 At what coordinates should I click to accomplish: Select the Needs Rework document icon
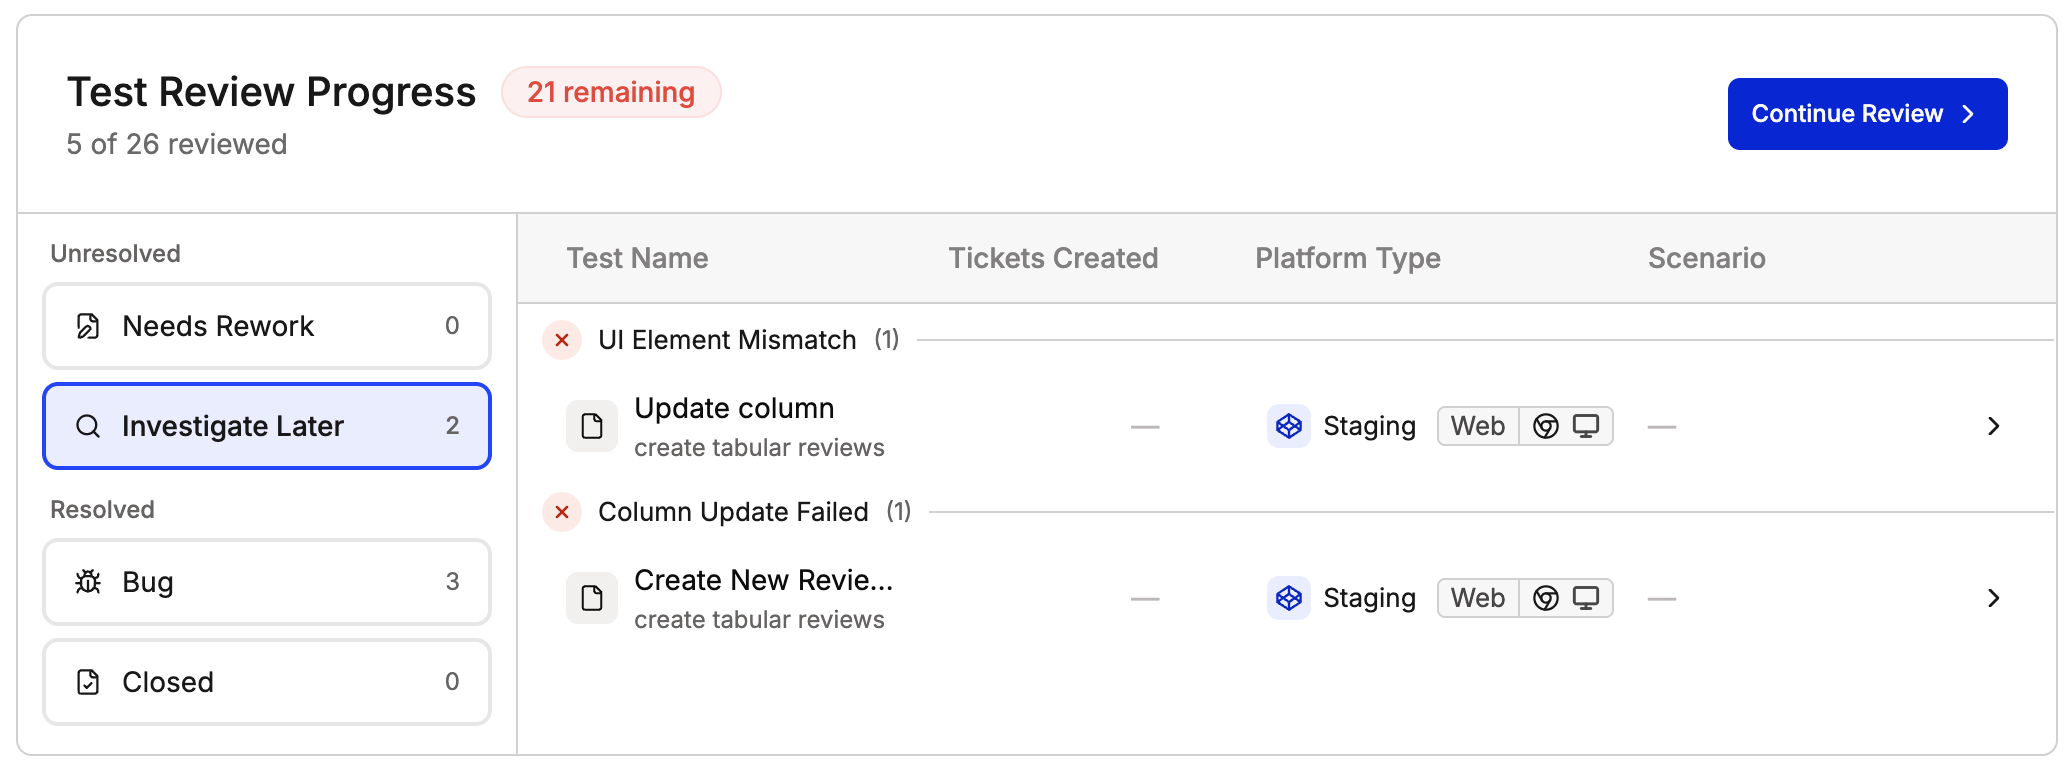tap(88, 326)
